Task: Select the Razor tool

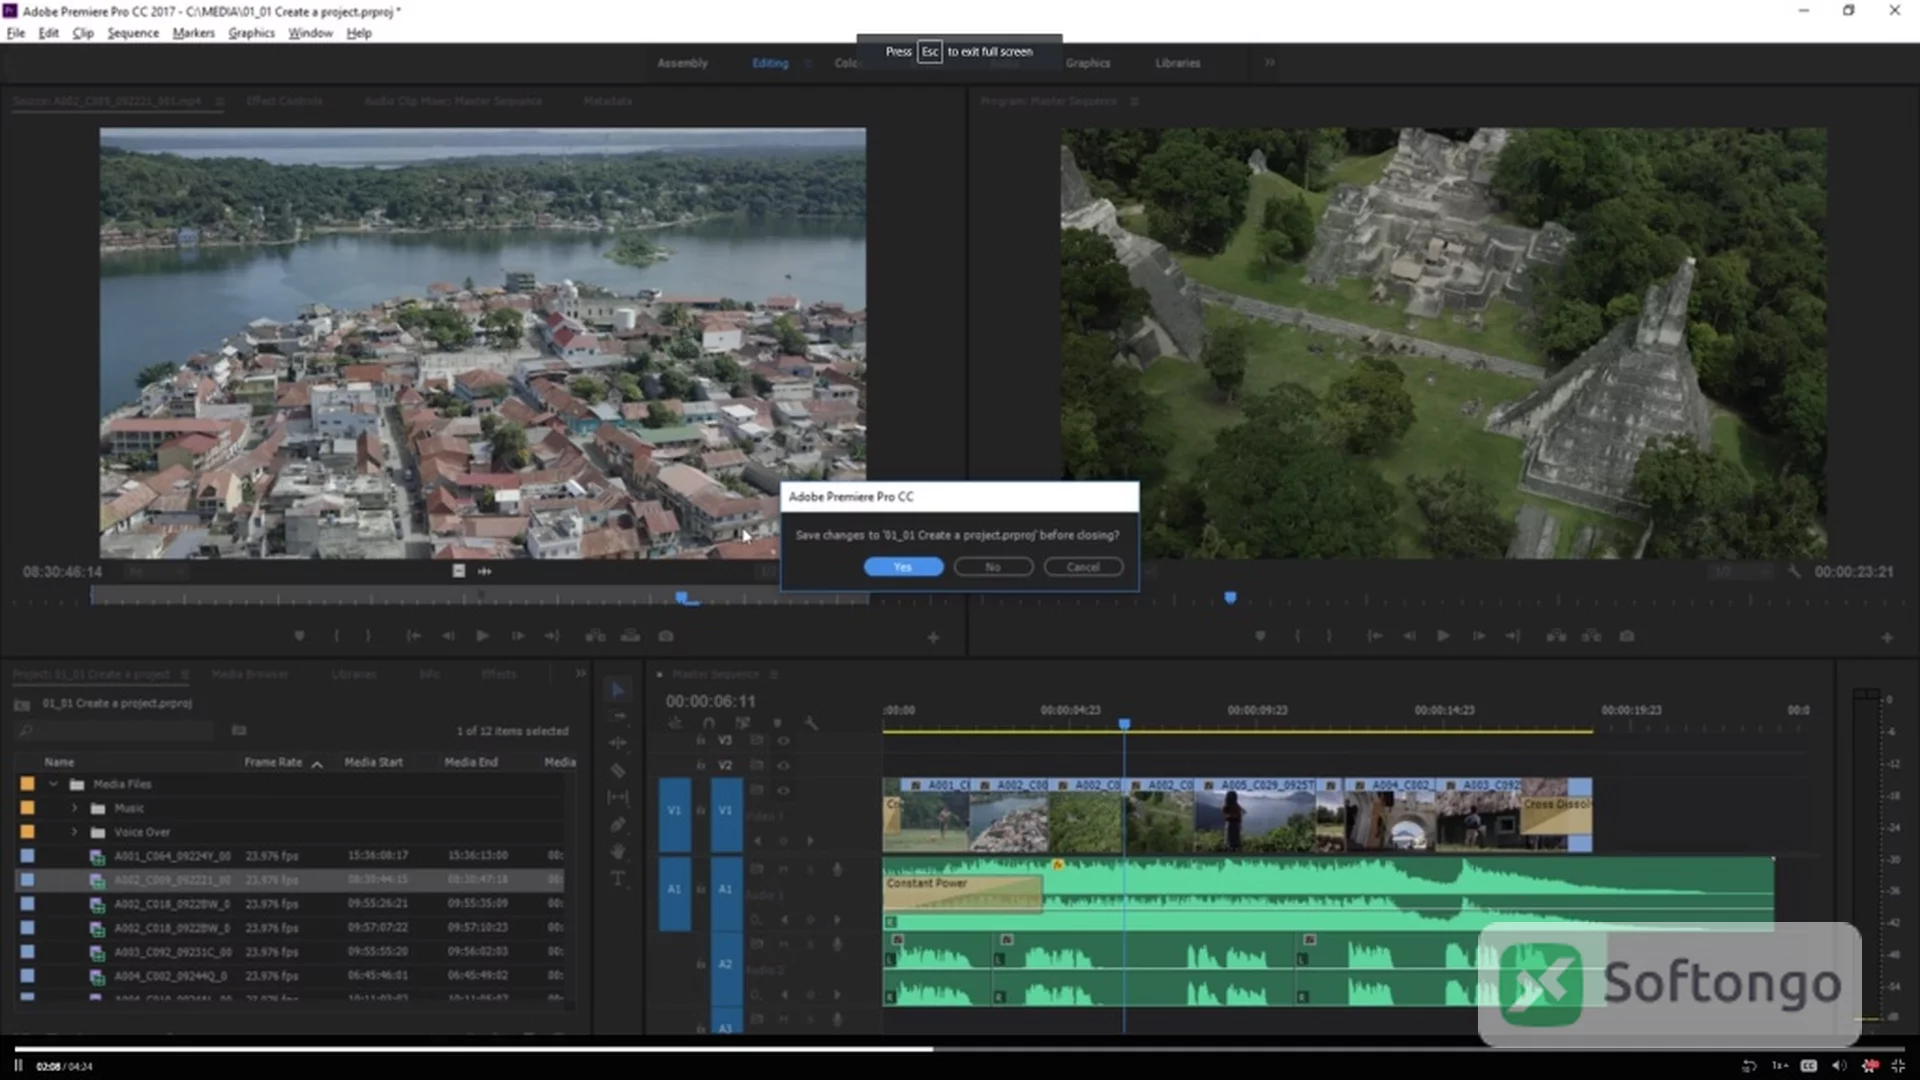Action: pyautogui.click(x=618, y=771)
